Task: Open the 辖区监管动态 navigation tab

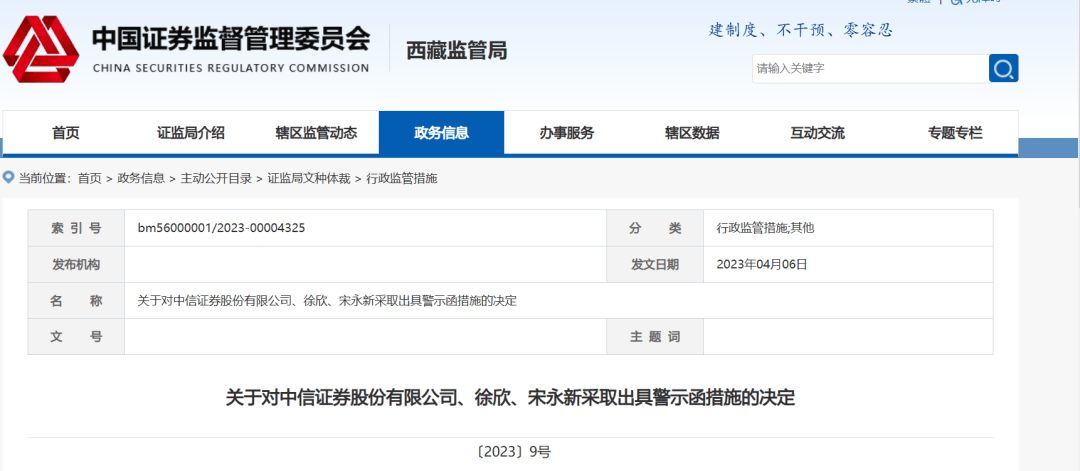Action: point(316,133)
